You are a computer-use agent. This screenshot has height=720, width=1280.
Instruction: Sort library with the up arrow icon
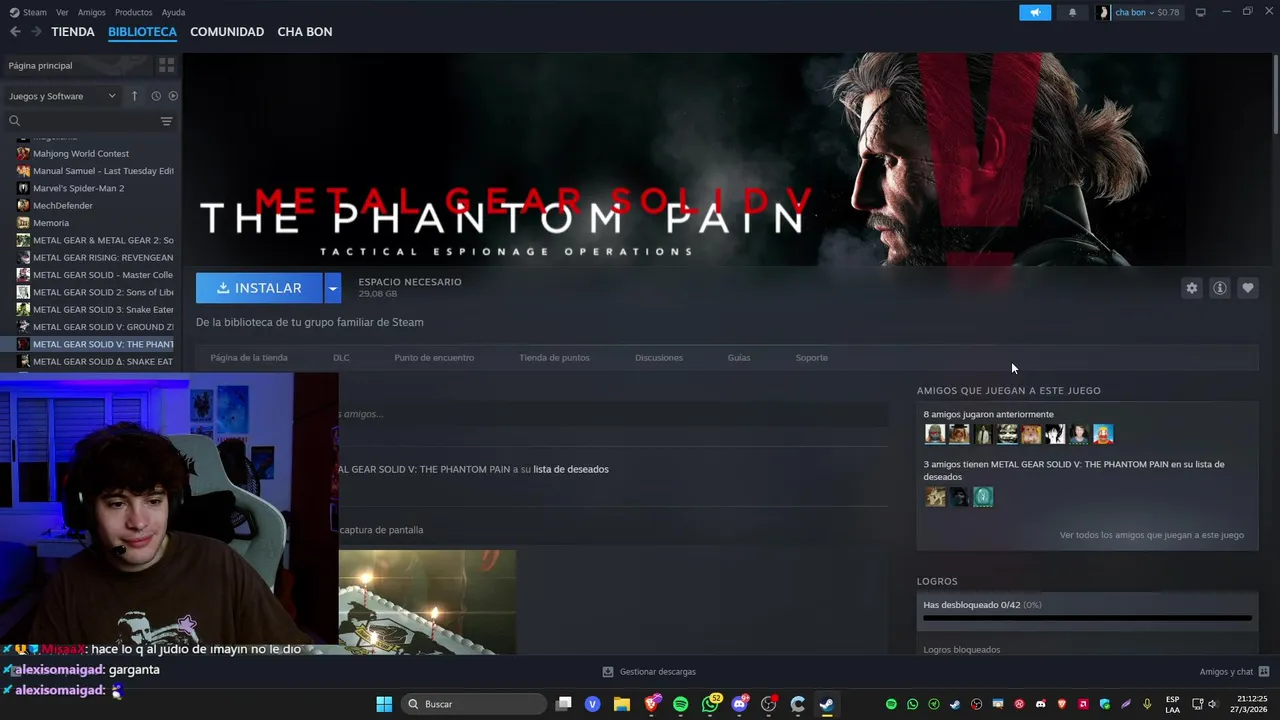[x=134, y=96]
